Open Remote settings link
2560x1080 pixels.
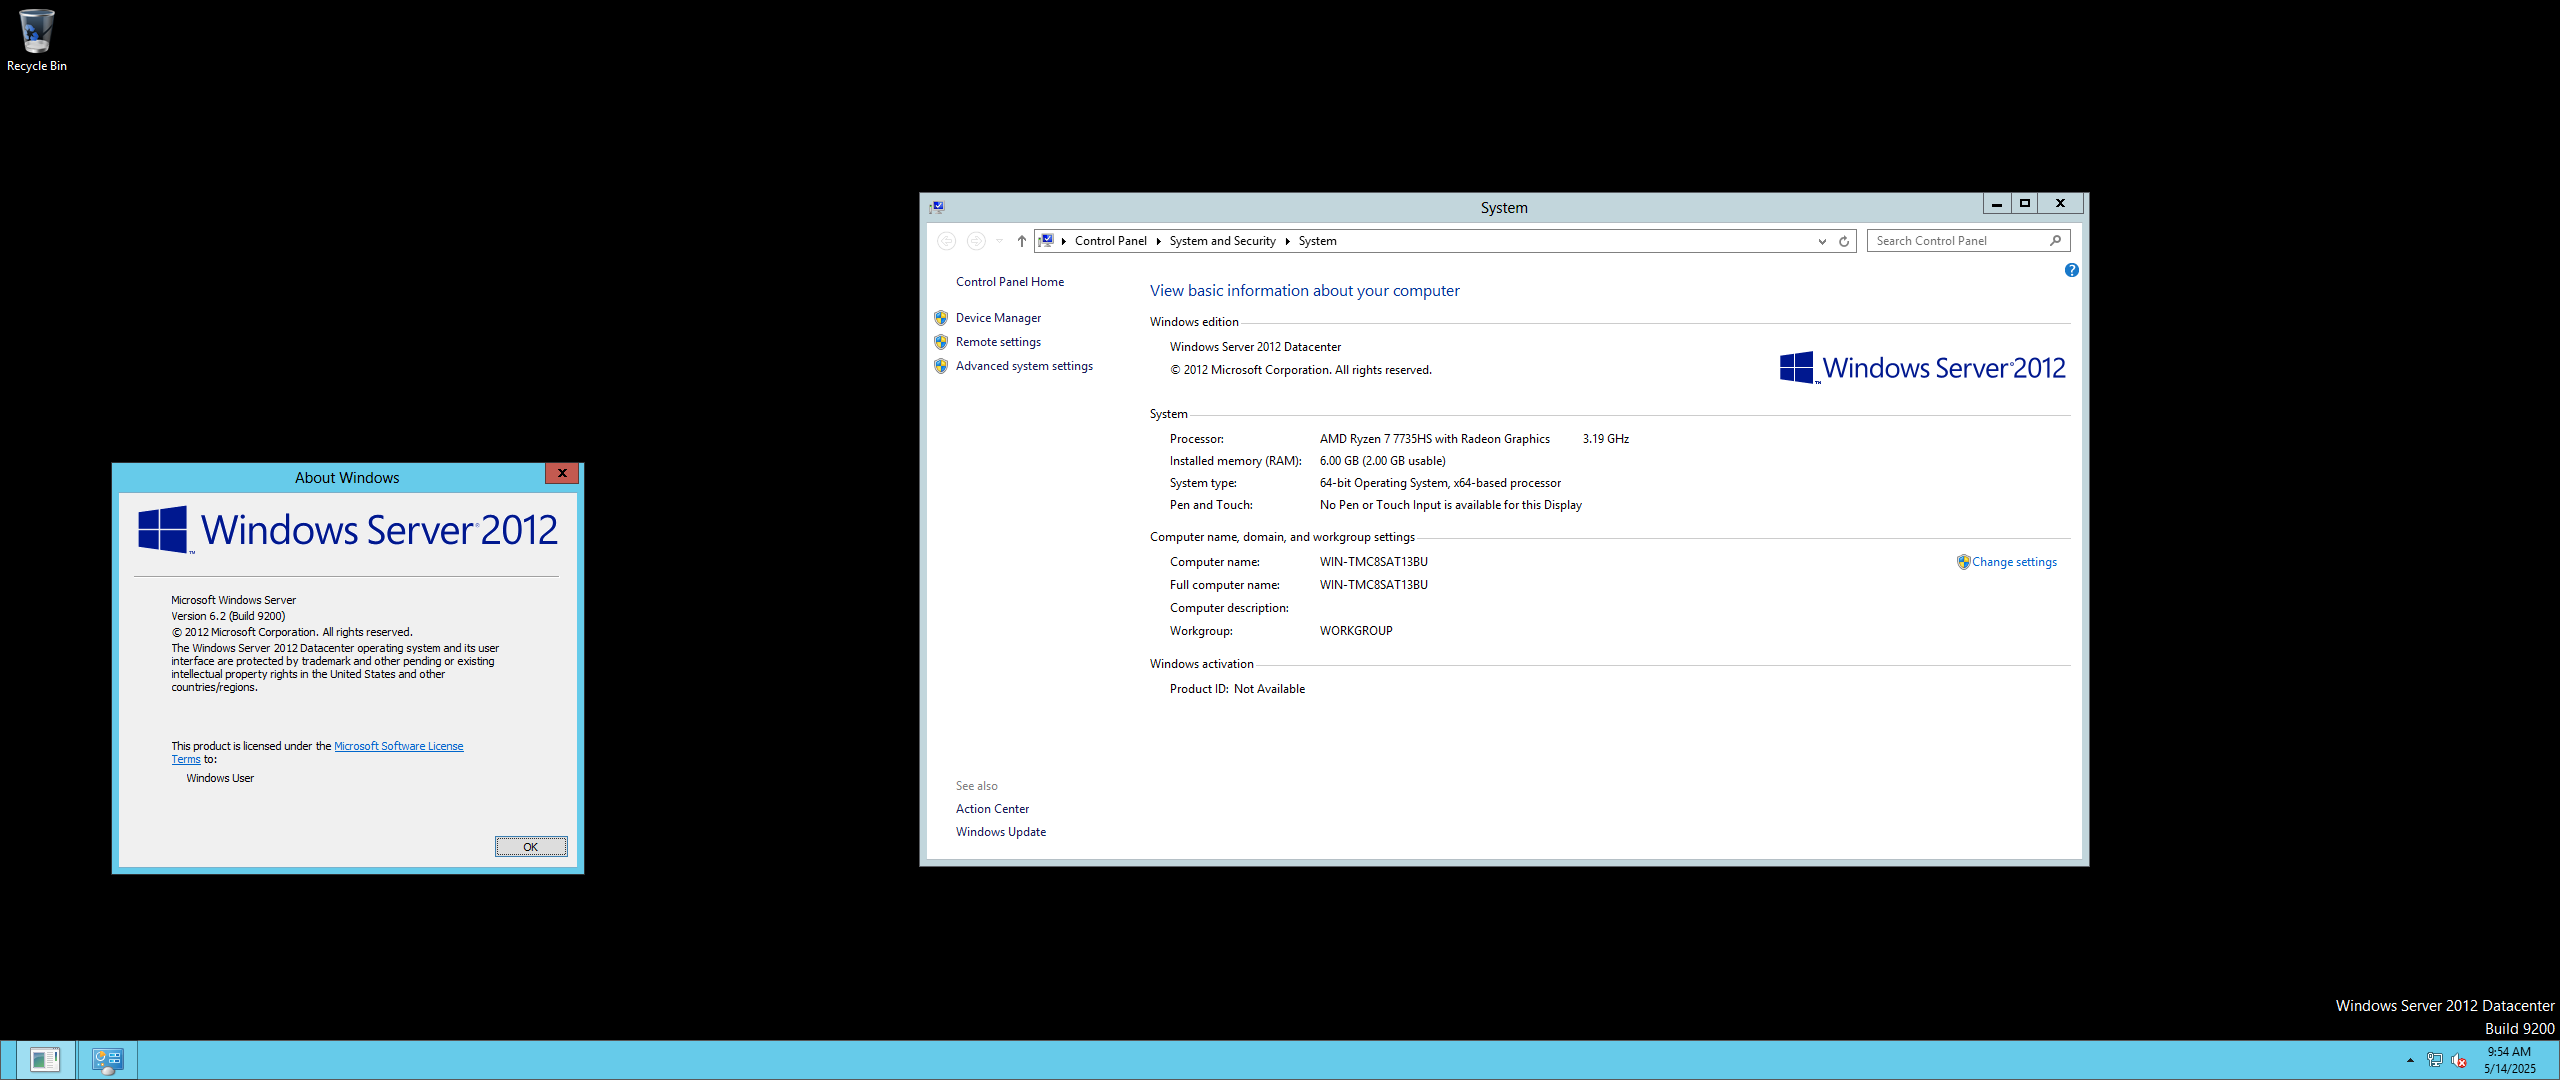click(x=998, y=342)
